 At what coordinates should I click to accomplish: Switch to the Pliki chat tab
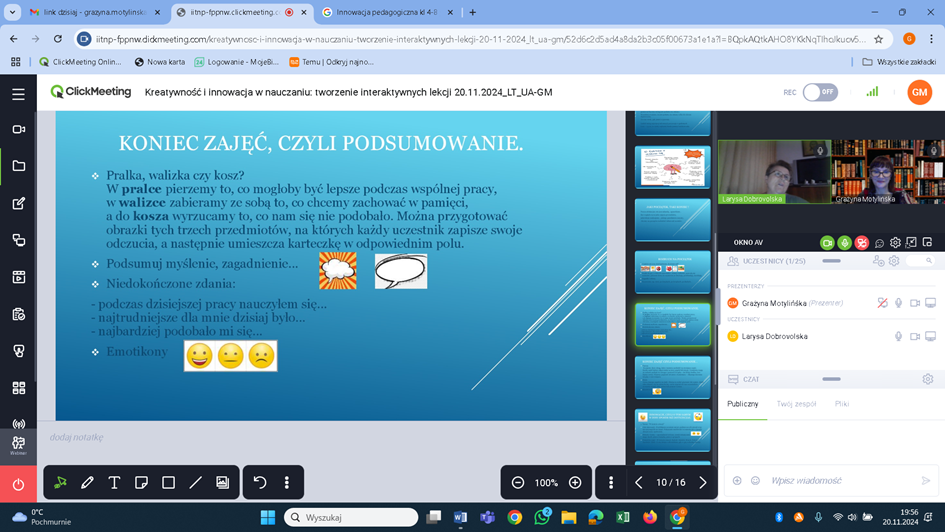(x=842, y=404)
